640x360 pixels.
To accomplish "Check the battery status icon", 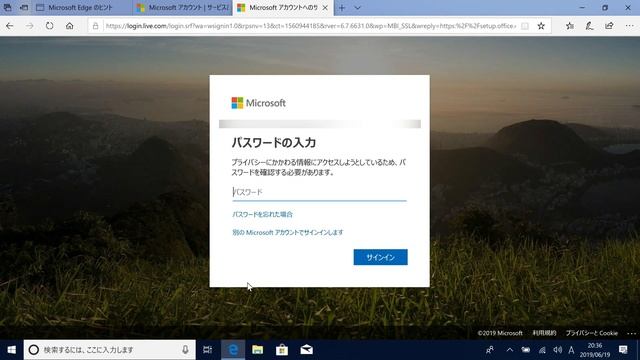I will [526, 350].
